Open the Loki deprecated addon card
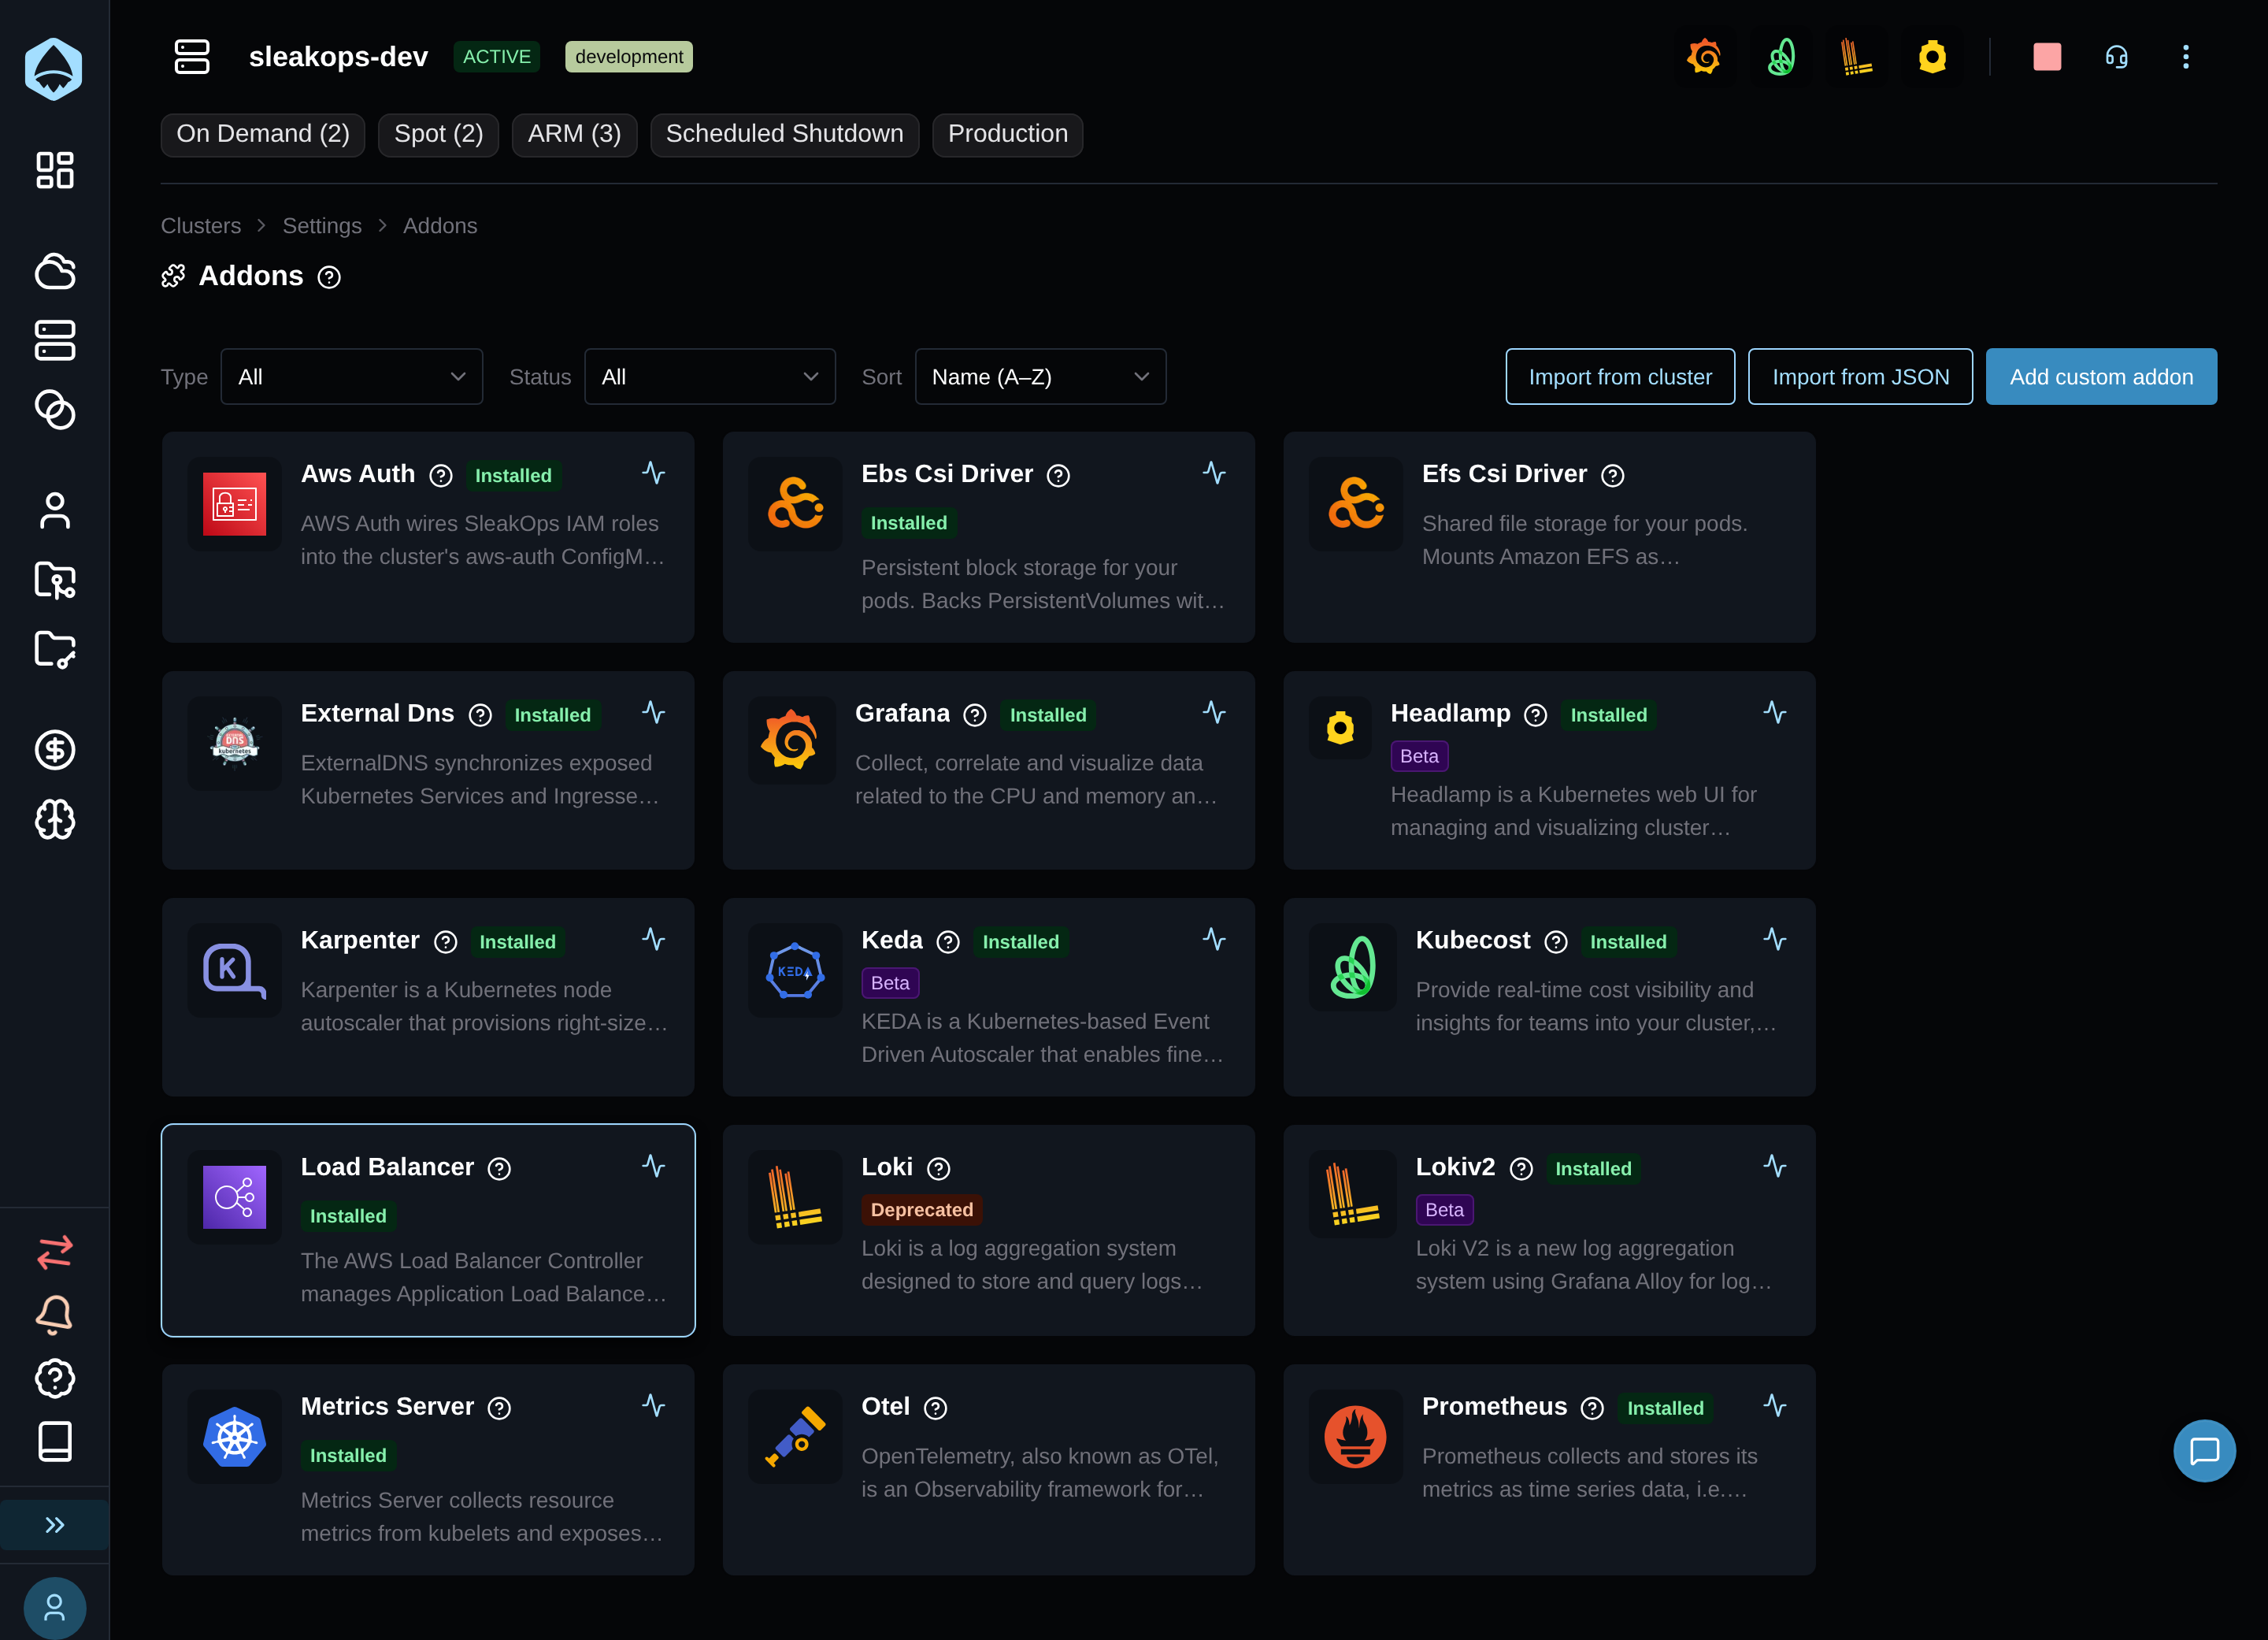Image resolution: width=2268 pixels, height=1640 pixels. (x=989, y=1230)
